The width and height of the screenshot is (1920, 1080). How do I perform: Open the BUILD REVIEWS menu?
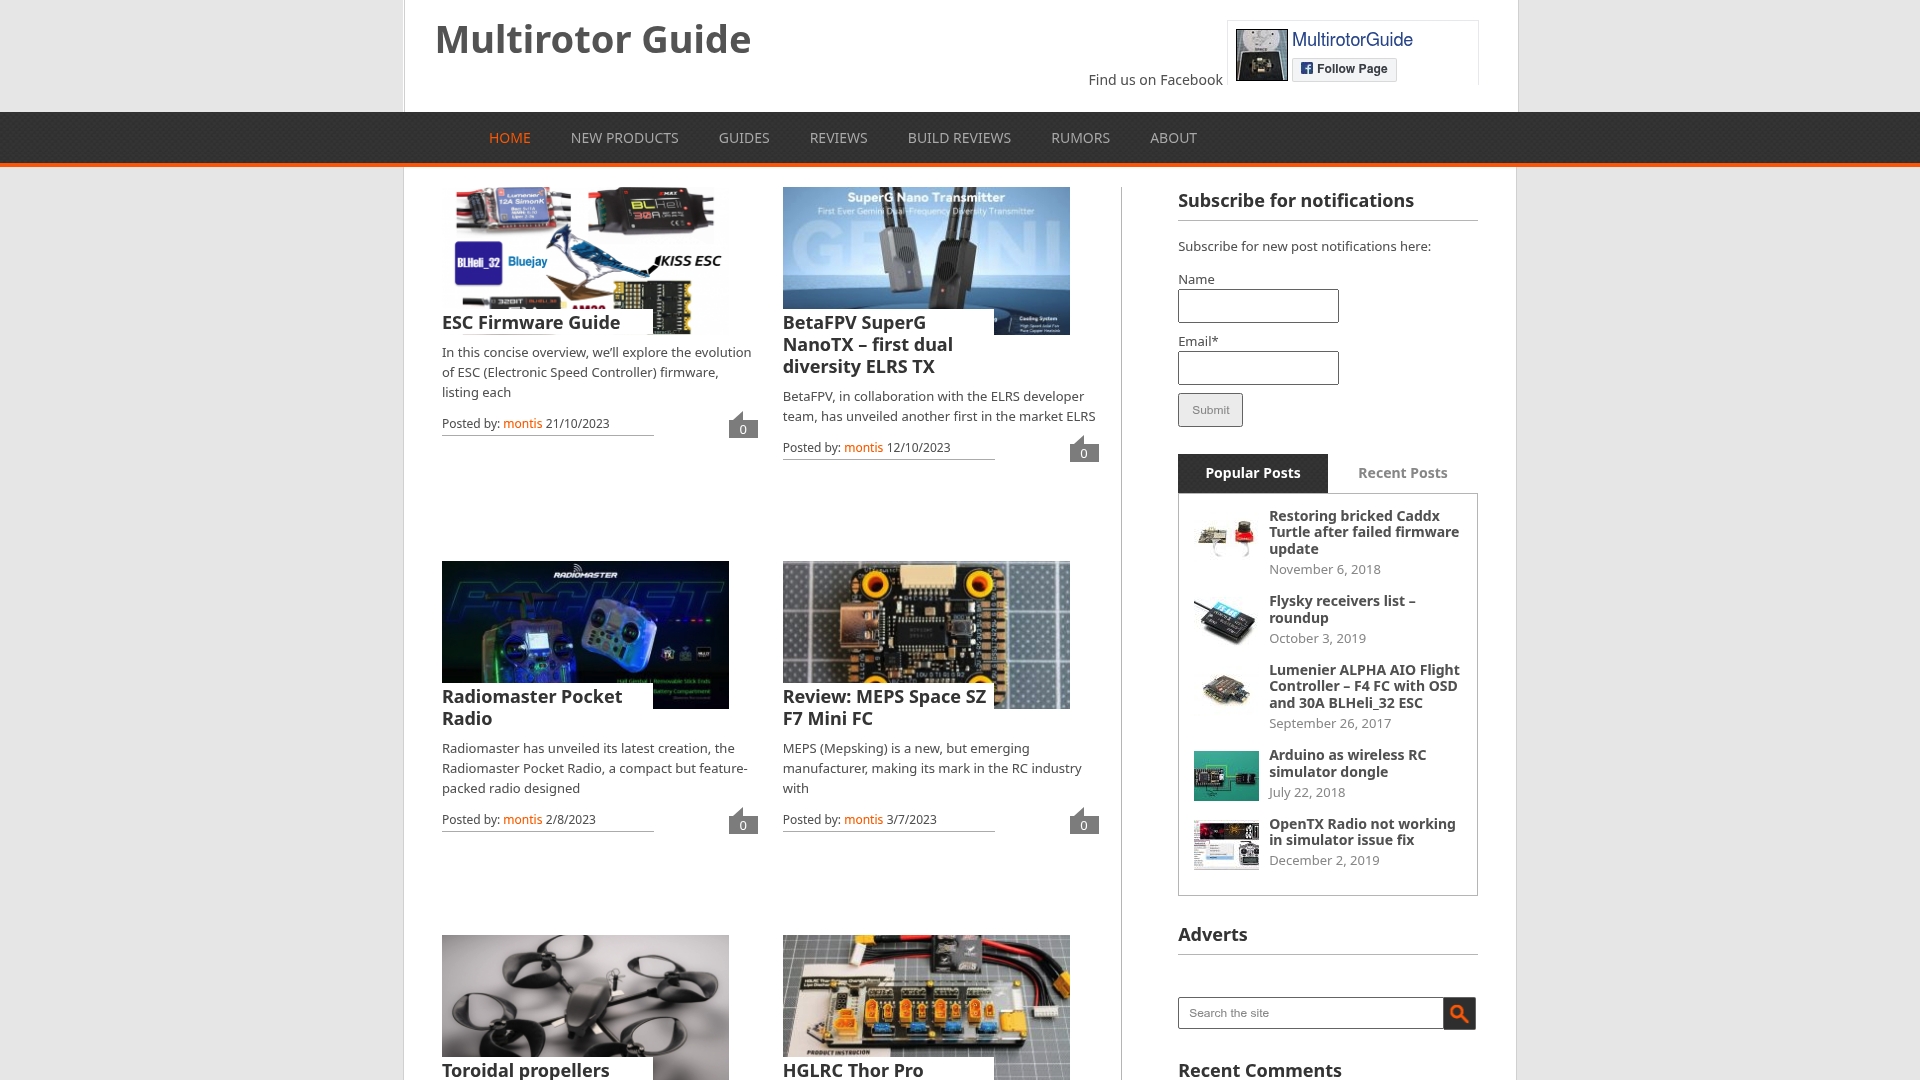(x=959, y=138)
